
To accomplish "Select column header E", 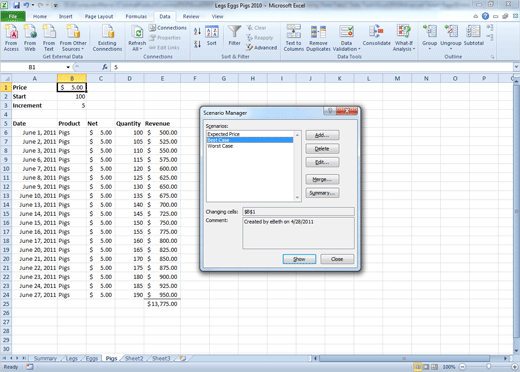I will pos(162,79).
